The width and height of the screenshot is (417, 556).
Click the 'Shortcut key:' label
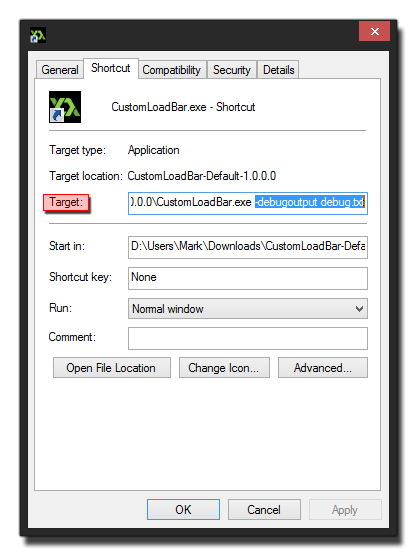click(80, 277)
